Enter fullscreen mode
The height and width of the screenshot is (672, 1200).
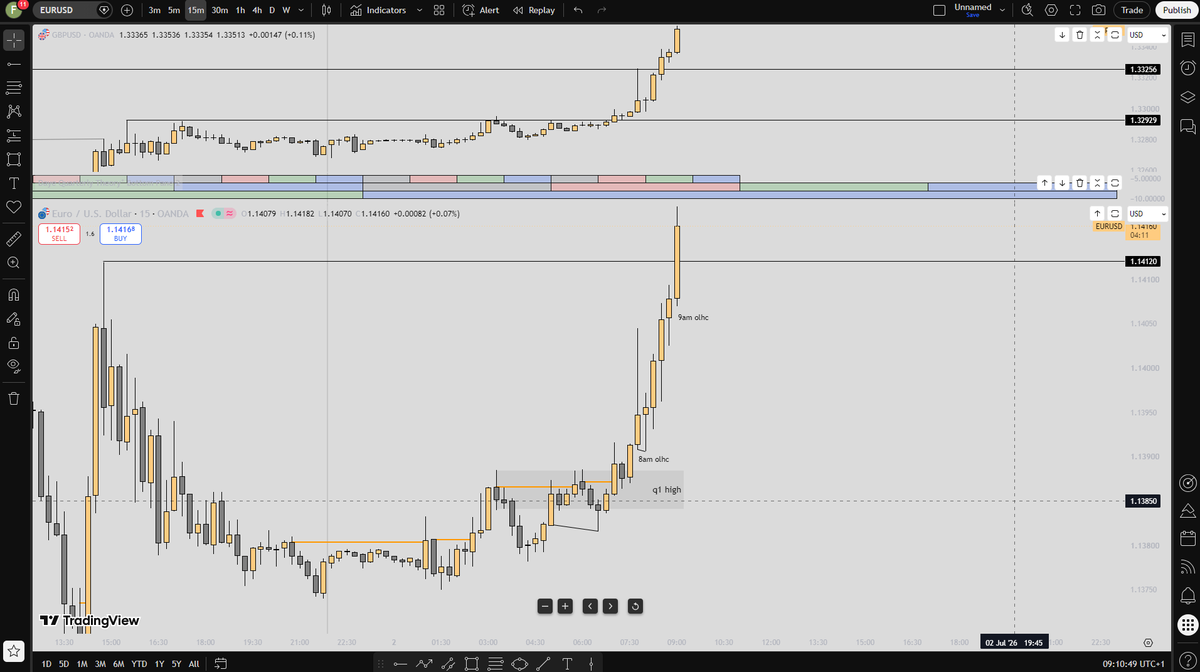(1075, 10)
